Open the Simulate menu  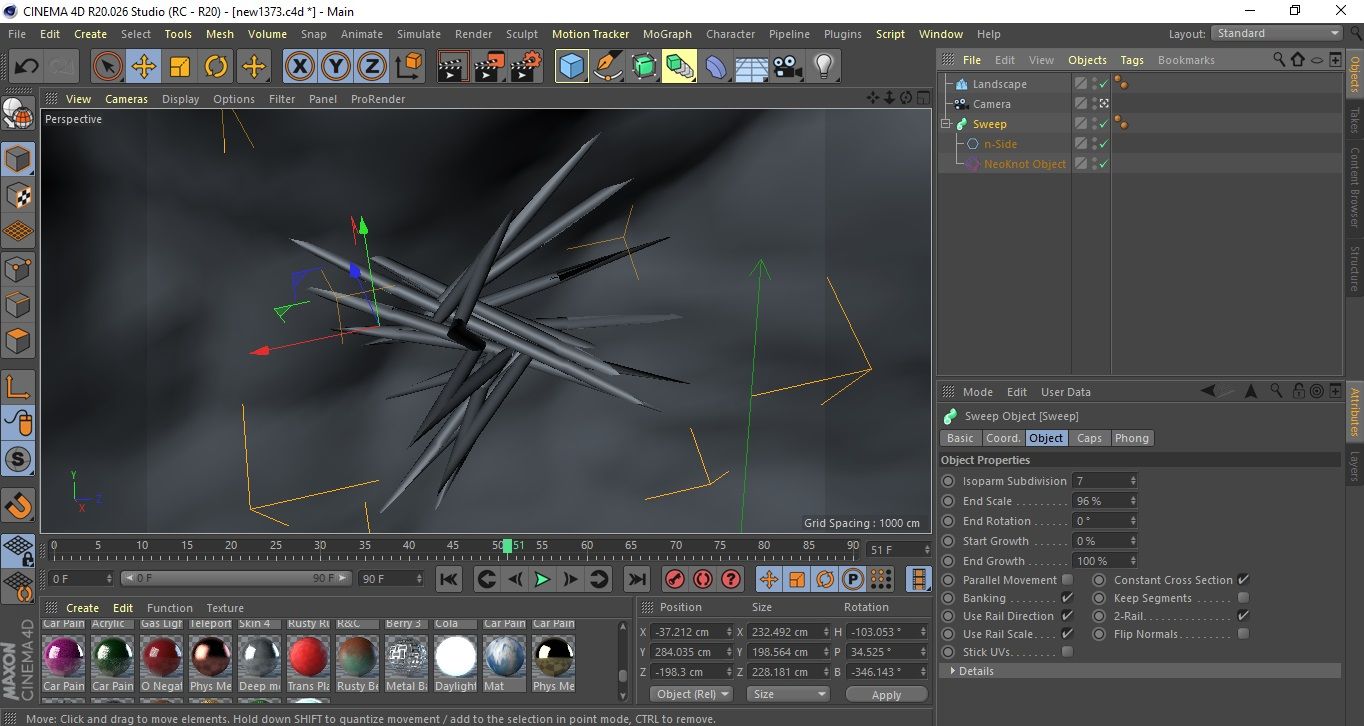pyautogui.click(x=419, y=34)
